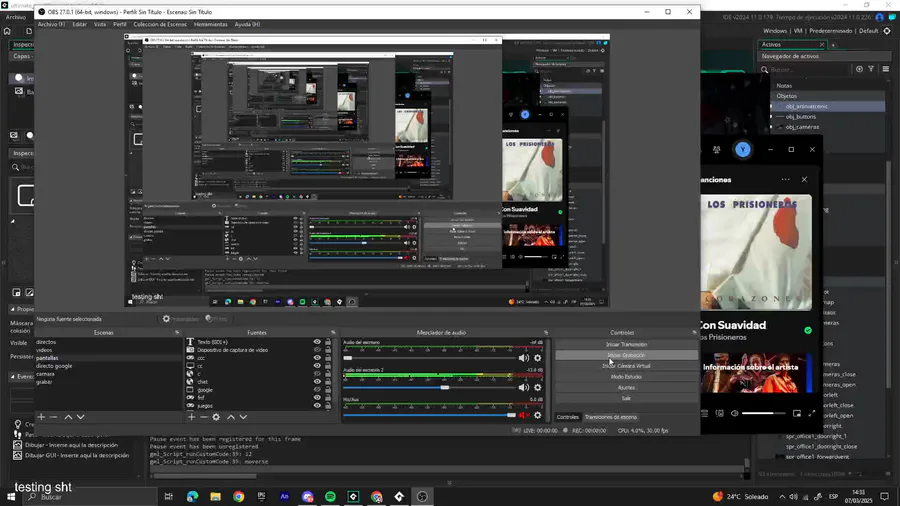Viewport: 900px width, 506px height.
Task: Pop out the Escenas dock panel
Action: click(177, 333)
